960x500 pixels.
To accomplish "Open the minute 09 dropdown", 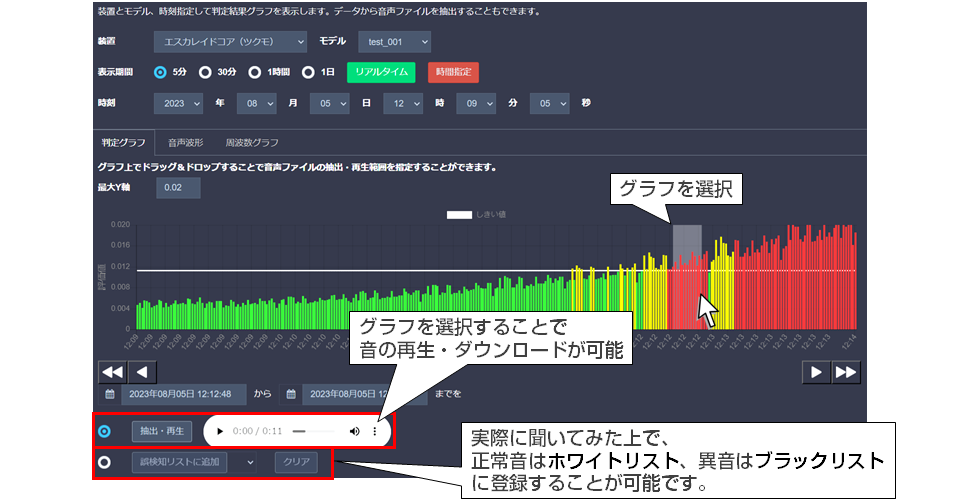I will (476, 103).
